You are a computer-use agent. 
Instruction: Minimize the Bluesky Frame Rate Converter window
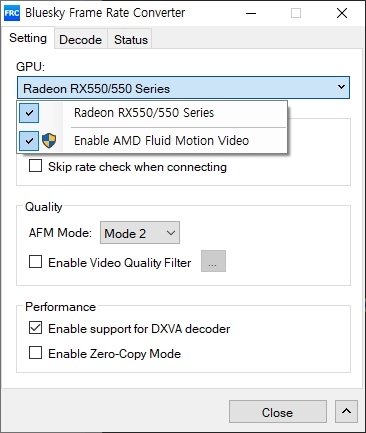[x=251, y=13]
